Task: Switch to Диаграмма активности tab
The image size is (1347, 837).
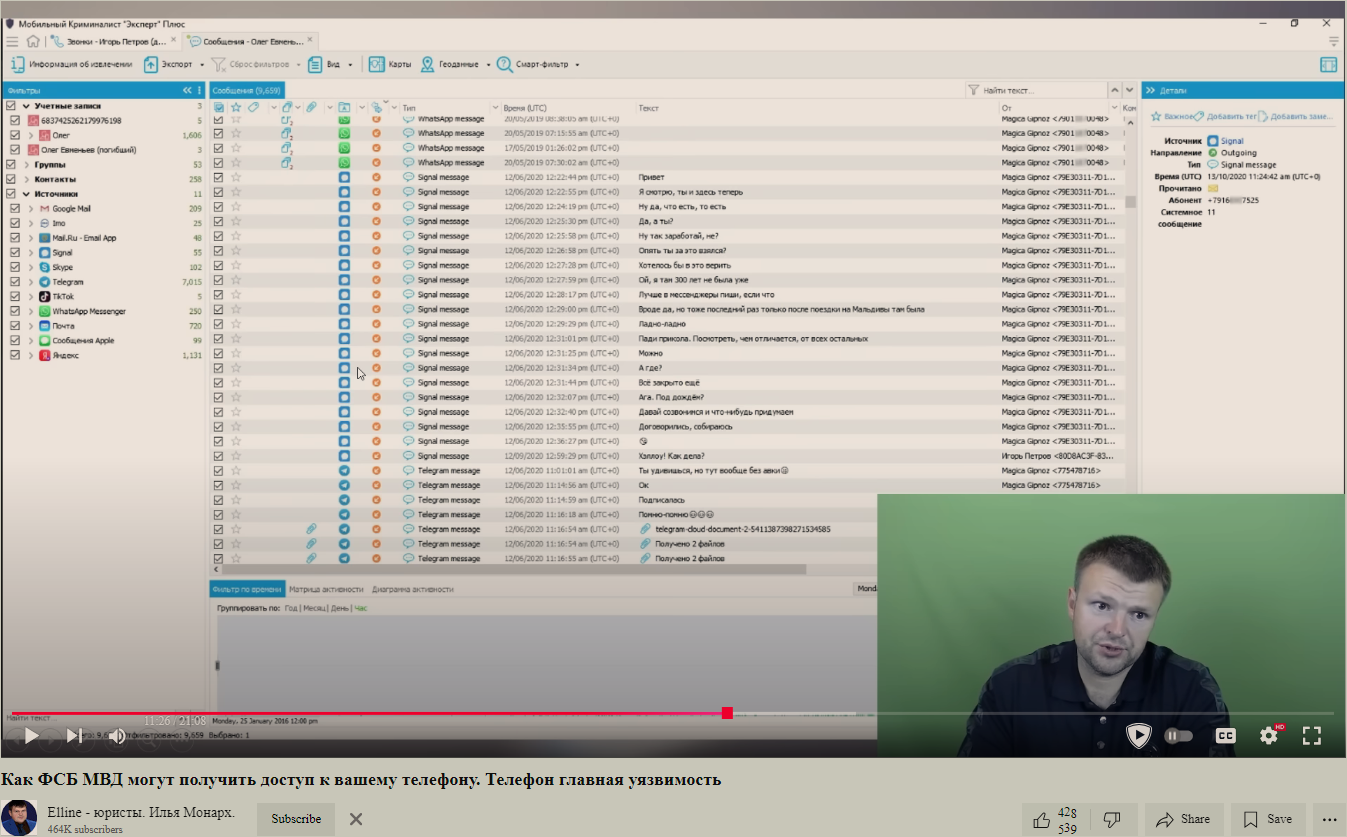Action: click(x=413, y=589)
